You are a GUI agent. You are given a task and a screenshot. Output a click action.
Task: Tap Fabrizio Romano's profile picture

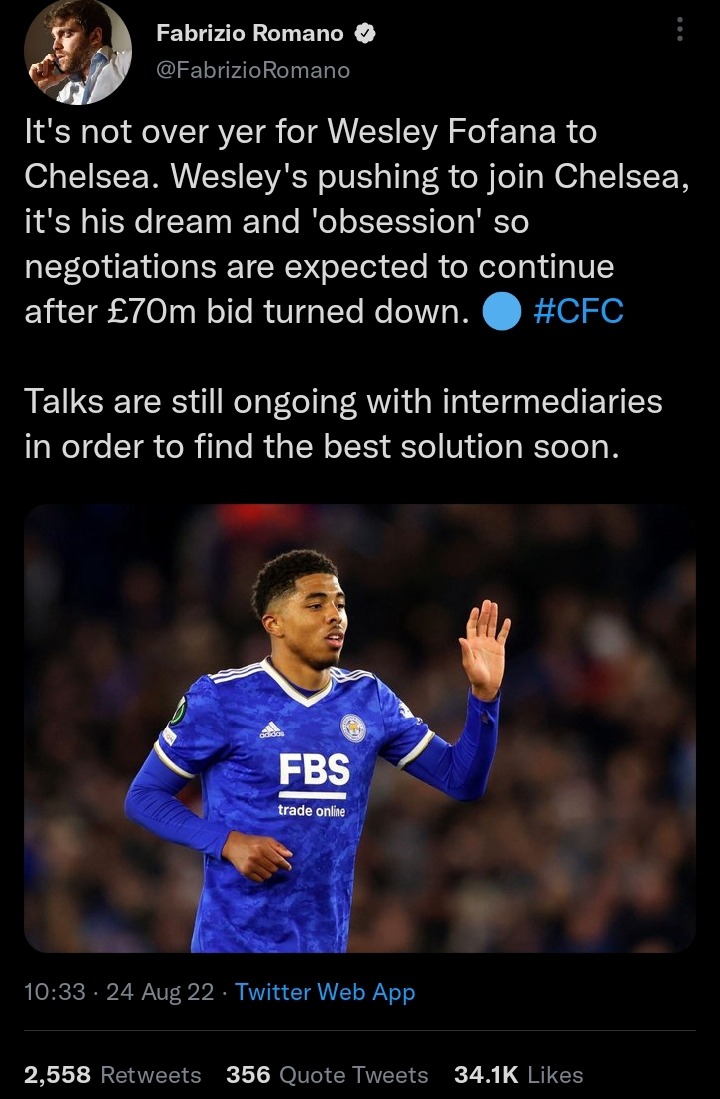[78, 52]
